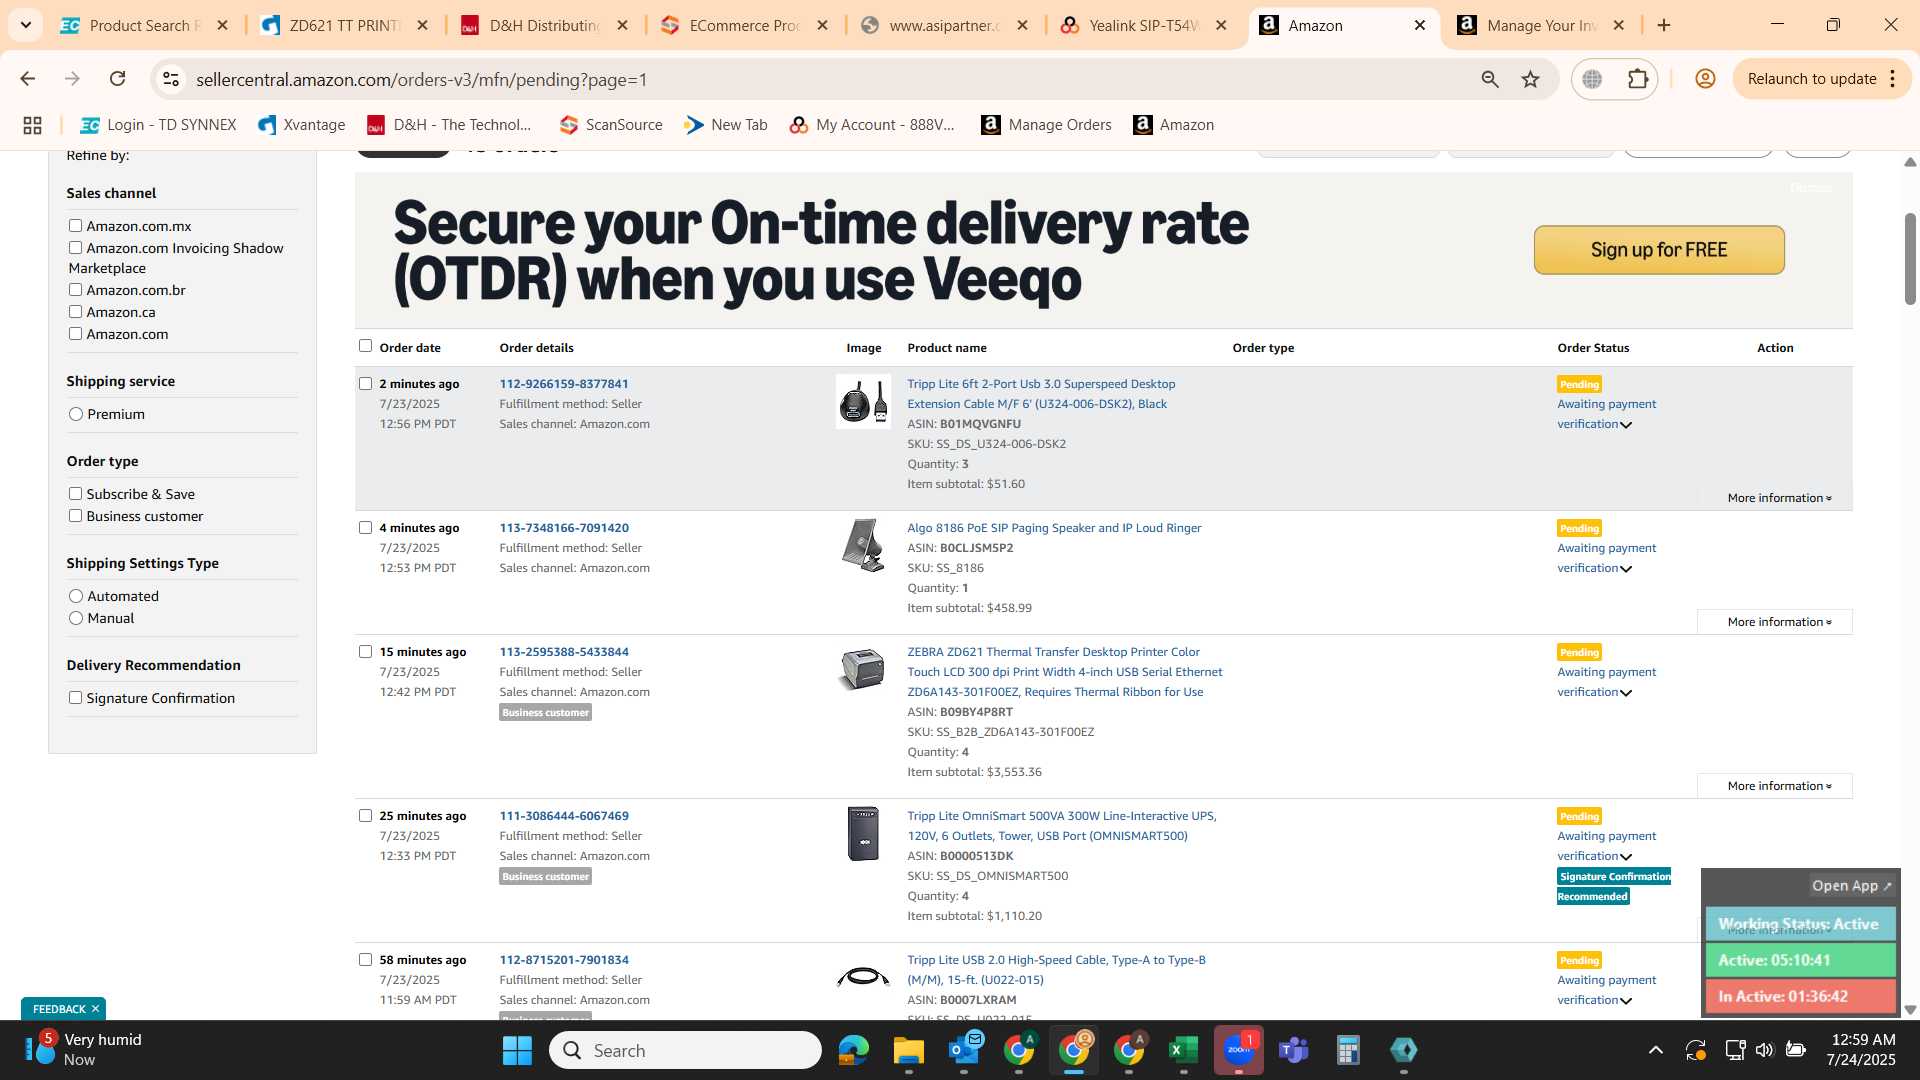Image resolution: width=1920 pixels, height=1080 pixels.
Task: Select the Premium shipping service radio
Action: [76, 414]
